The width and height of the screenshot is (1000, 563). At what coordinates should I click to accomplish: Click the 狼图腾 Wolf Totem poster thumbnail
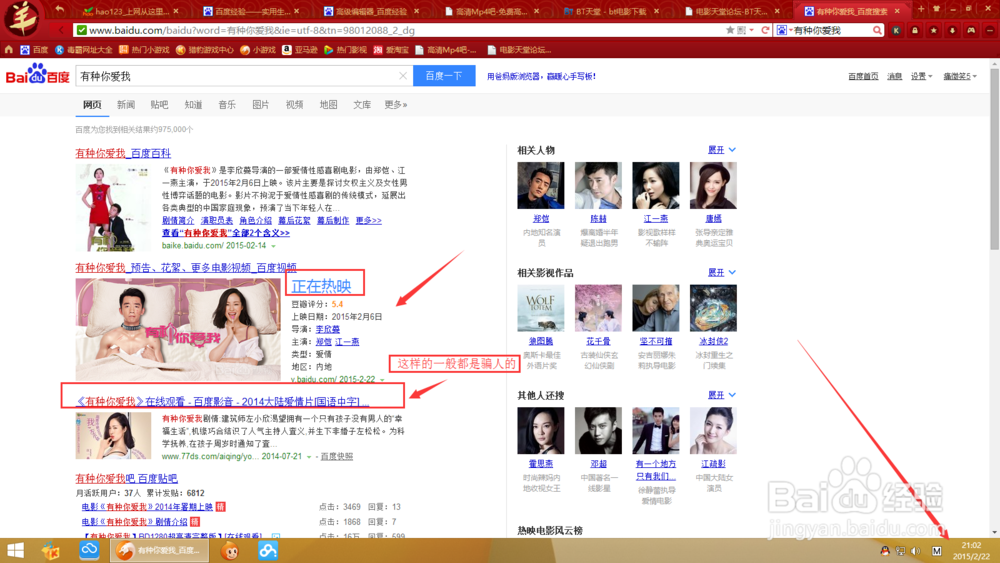click(x=541, y=308)
